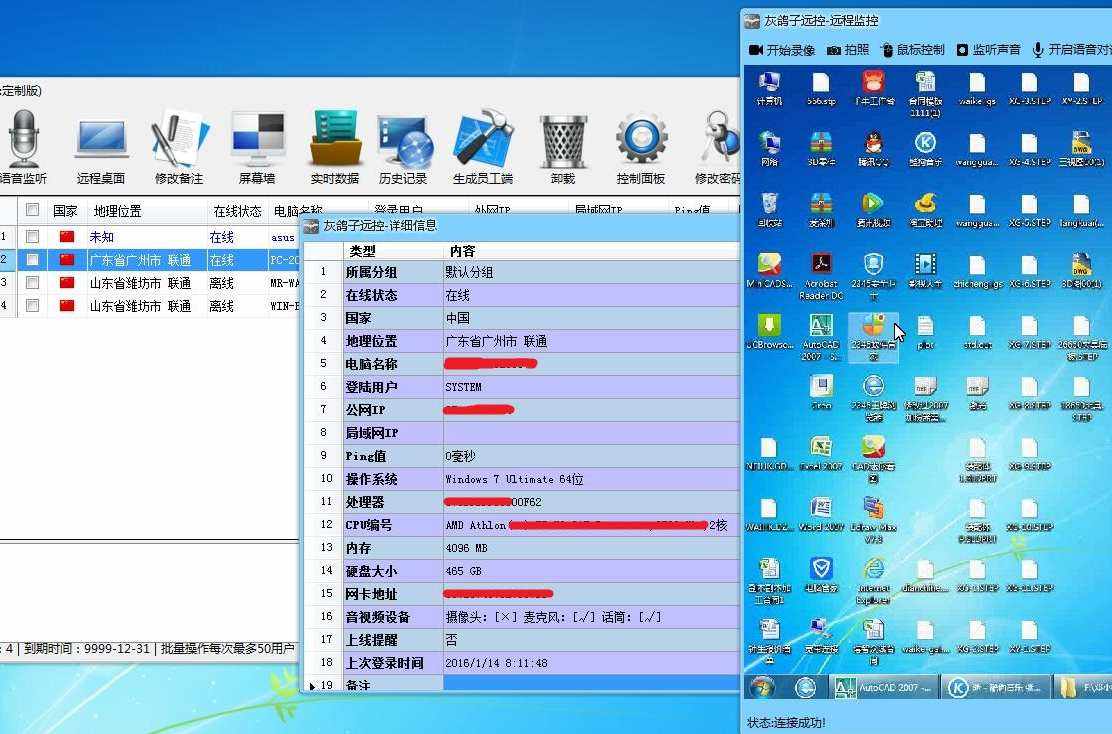Launch the 远程桌面 remote desktop tool
The width and height of the screenshot is (1112, 734).
101,148
